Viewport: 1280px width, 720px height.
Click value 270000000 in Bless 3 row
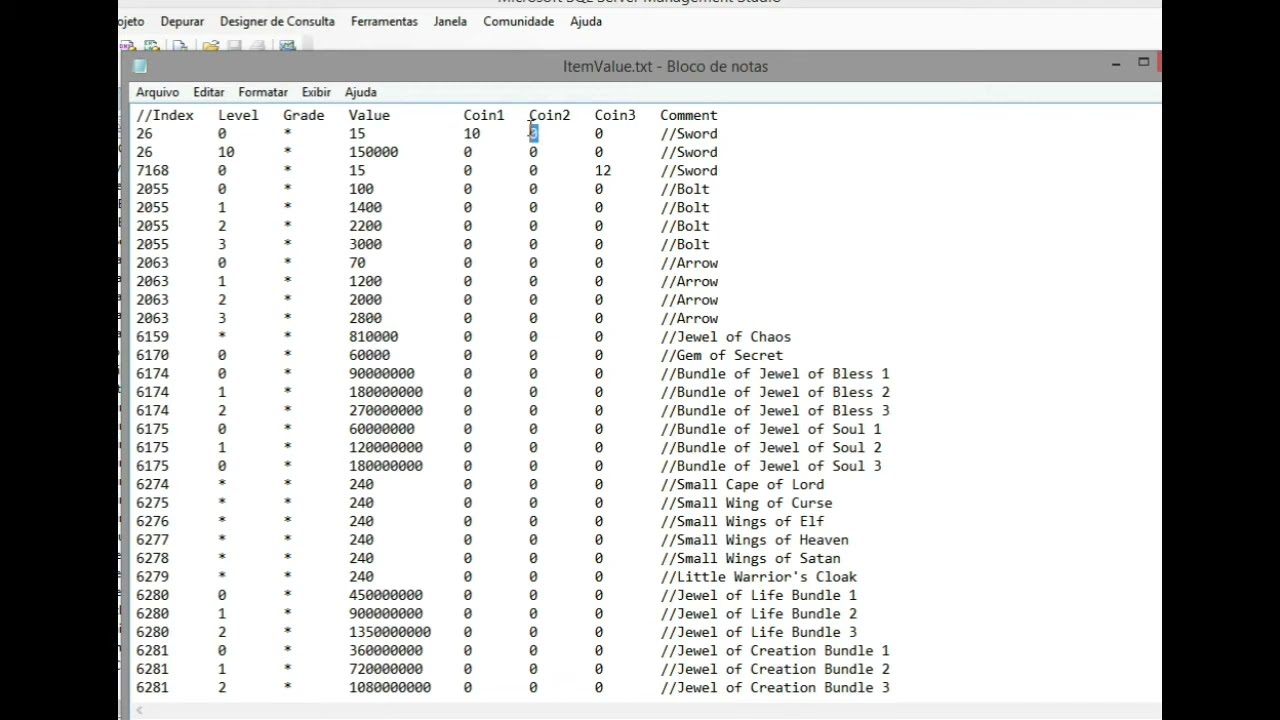(385, 411)
